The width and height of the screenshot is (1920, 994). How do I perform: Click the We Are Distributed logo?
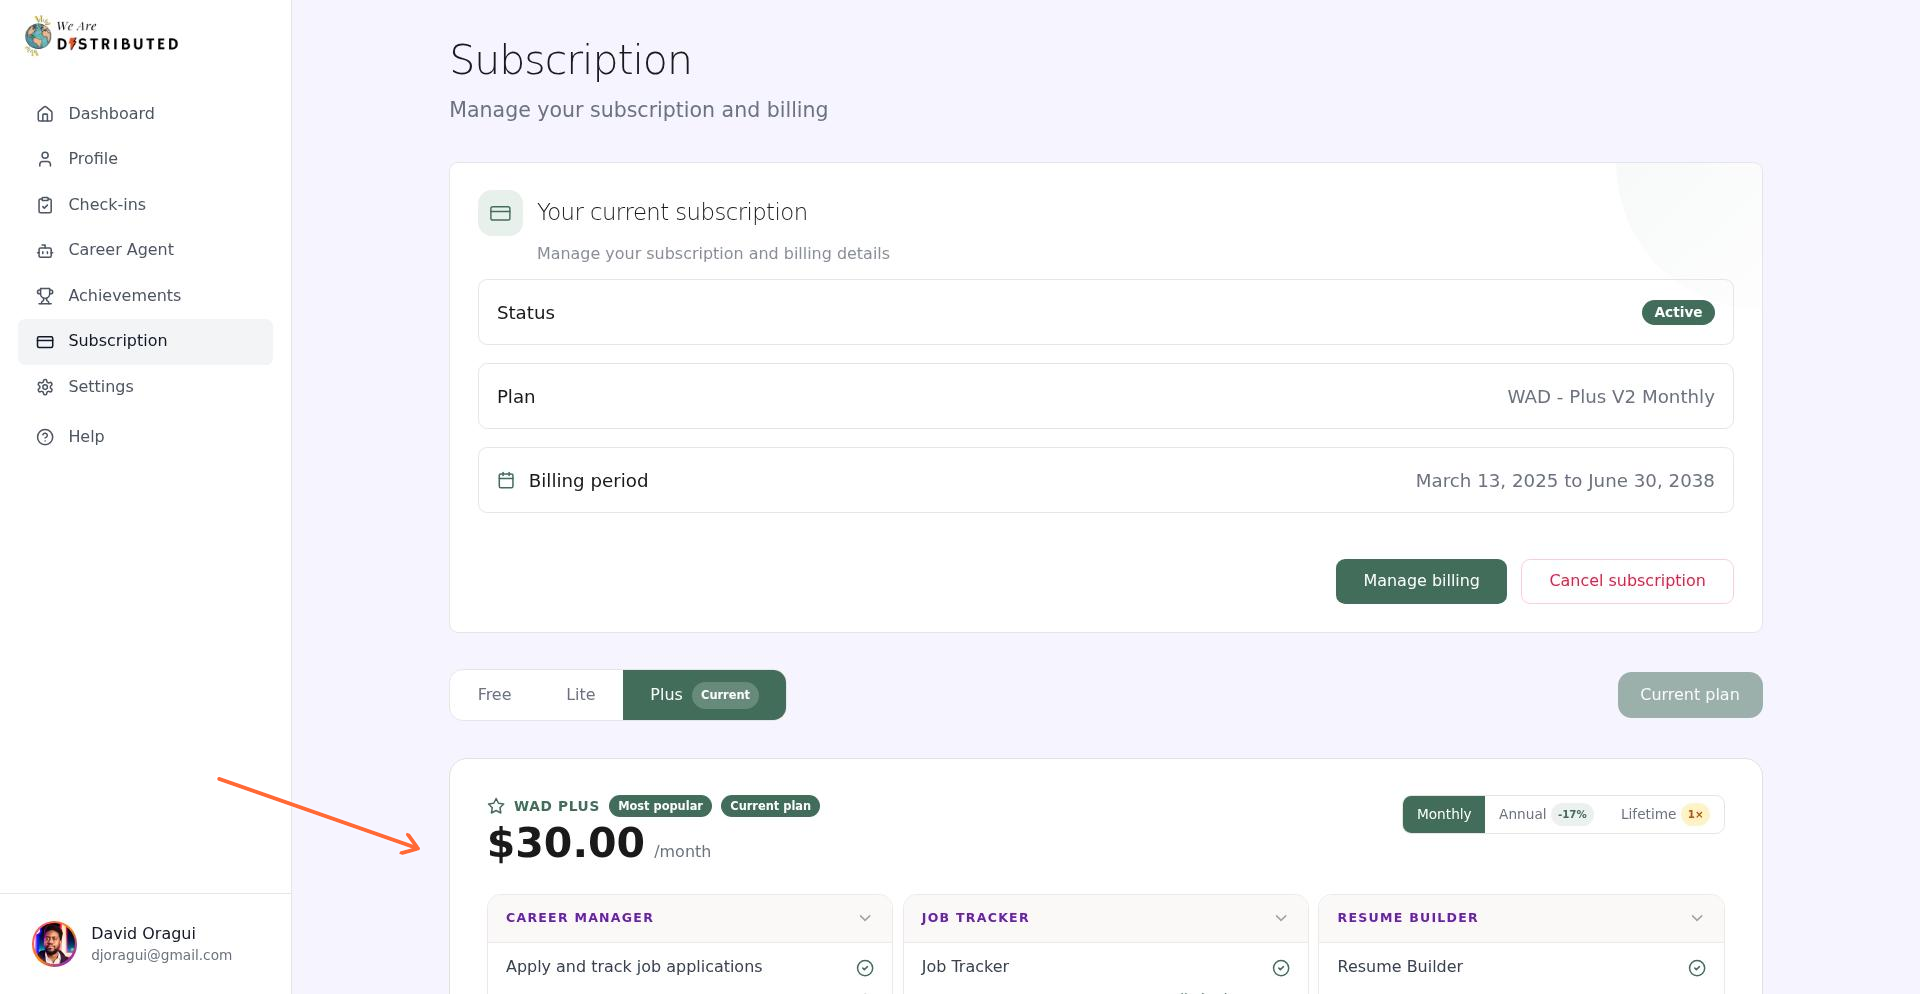(x=102, y=36)
